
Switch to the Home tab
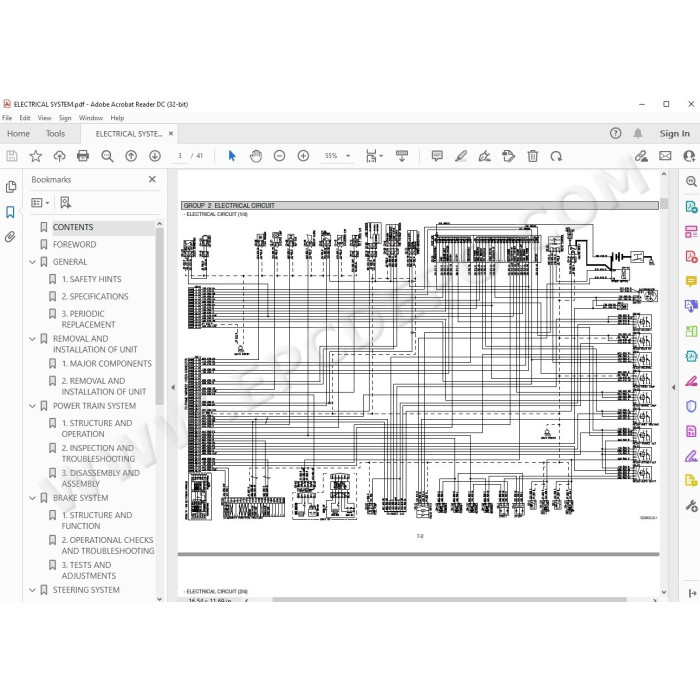pyautogui.click(x=18, y=133)
